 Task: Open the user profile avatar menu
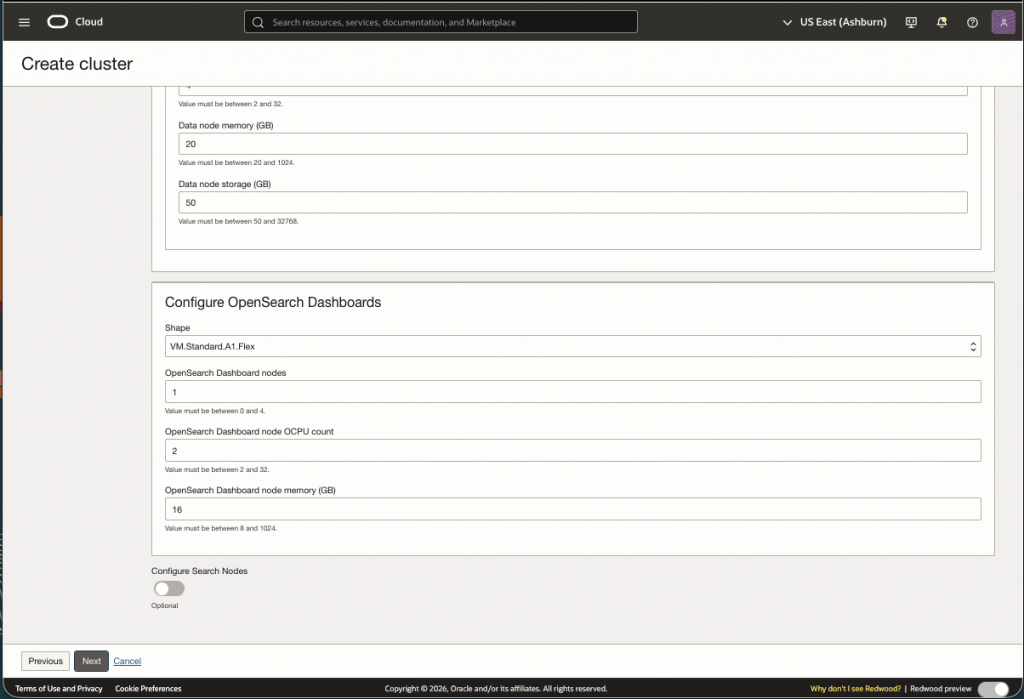point(1003,22)
